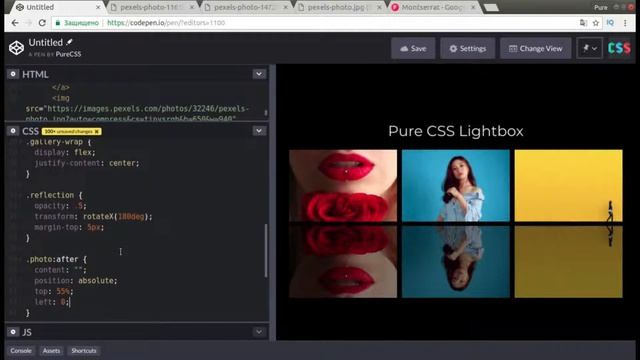Image resolution: width=640 pixels, height=360 pixels.
Task: Click the 'display: flex;' code line
Action: click(x=64, y=152)
